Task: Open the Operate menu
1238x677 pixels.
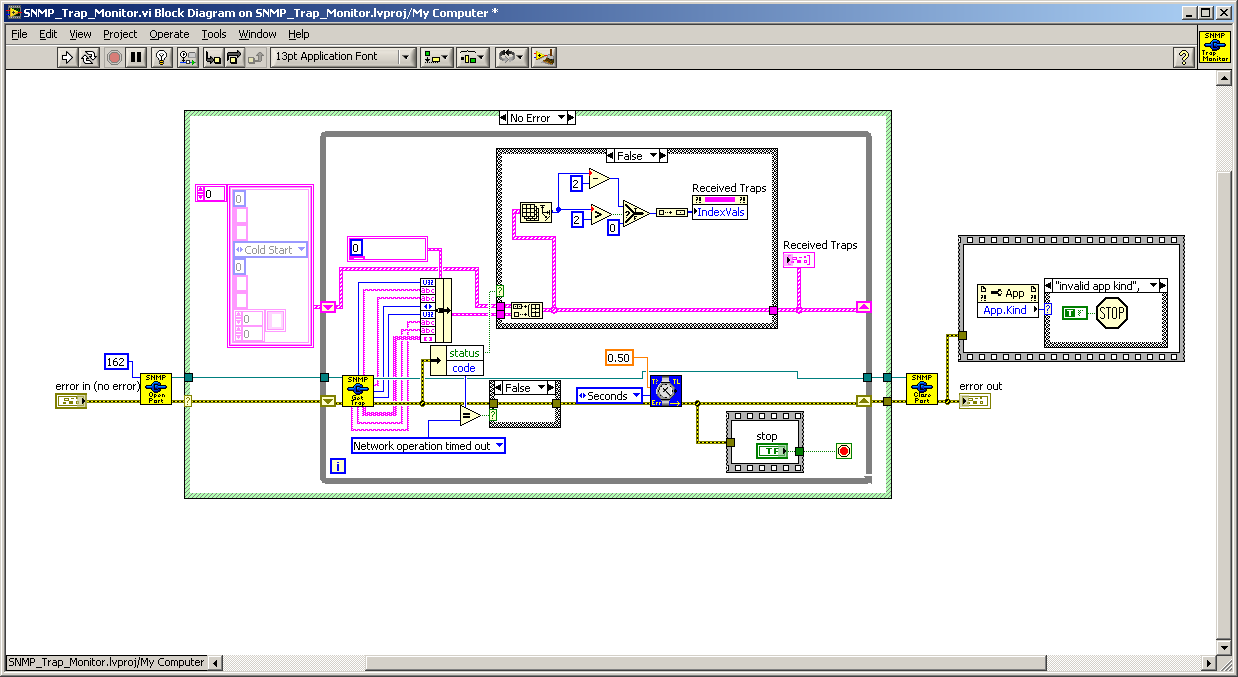Action: 169,34
